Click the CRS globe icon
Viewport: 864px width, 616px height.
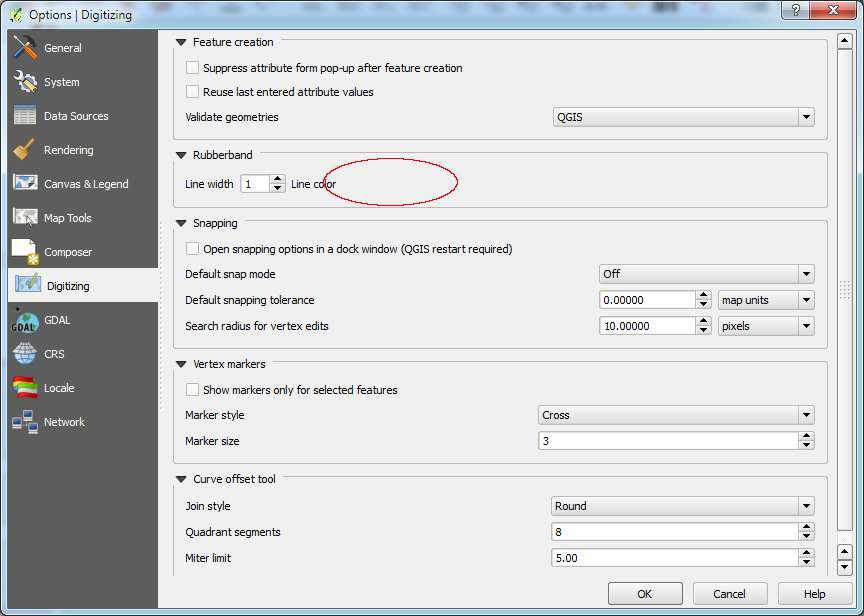pyautogui.click(x=25, y=354)
